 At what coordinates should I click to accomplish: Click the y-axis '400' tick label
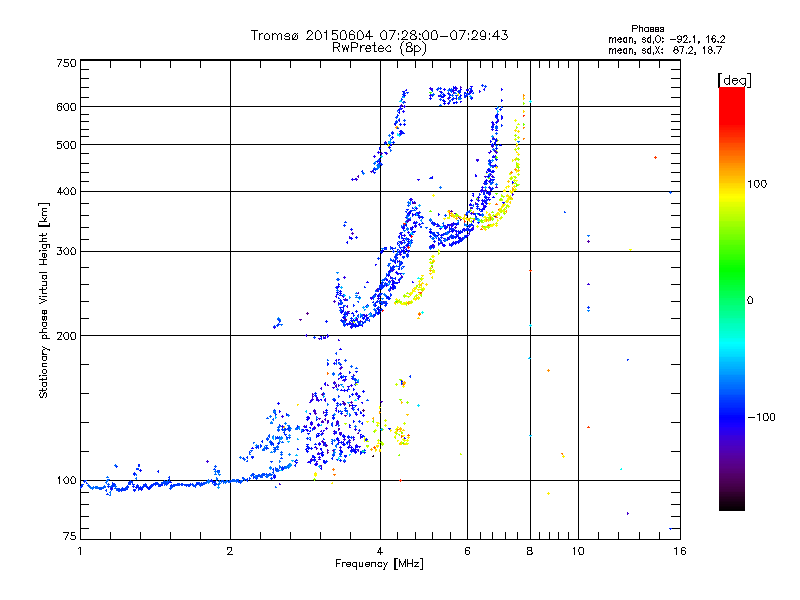tap(66, 192)
